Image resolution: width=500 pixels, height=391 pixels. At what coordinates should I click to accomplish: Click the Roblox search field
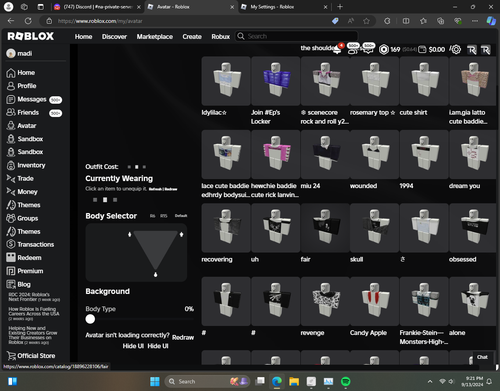tap(297, 36)
